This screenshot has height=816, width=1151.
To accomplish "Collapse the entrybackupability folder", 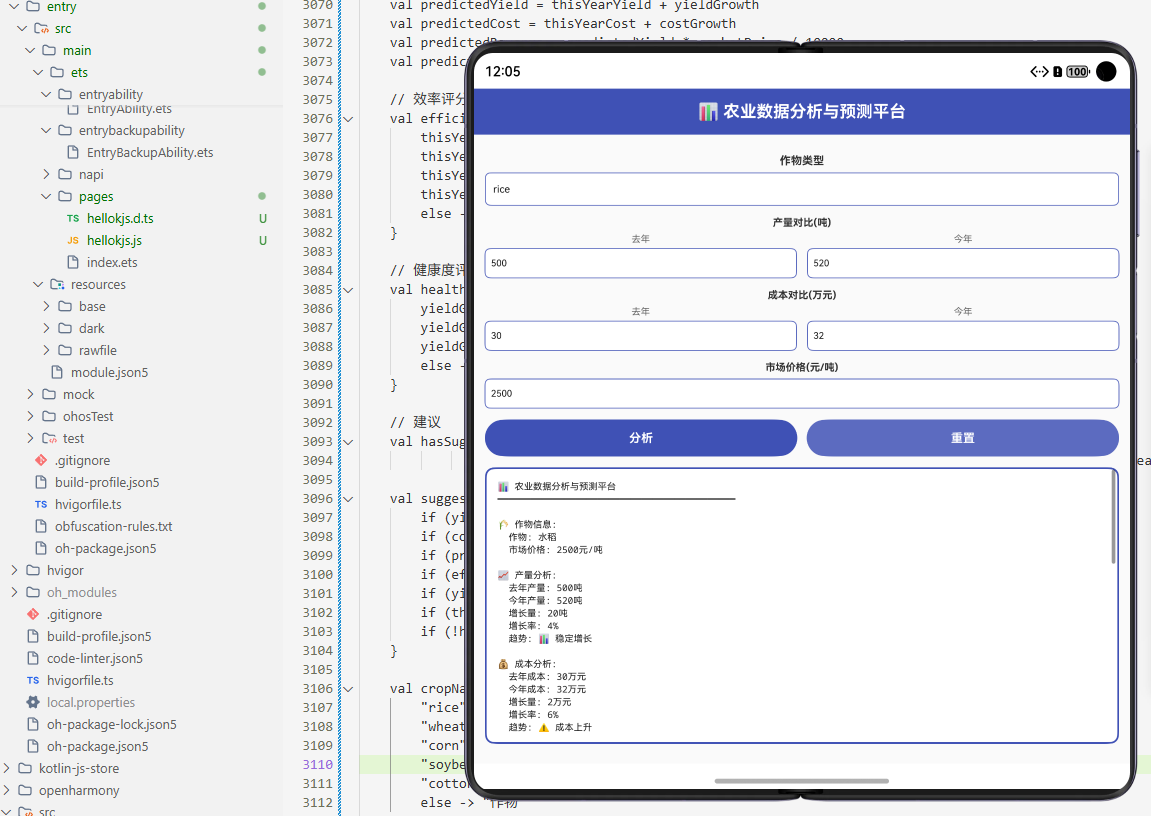I will (46, 131).
